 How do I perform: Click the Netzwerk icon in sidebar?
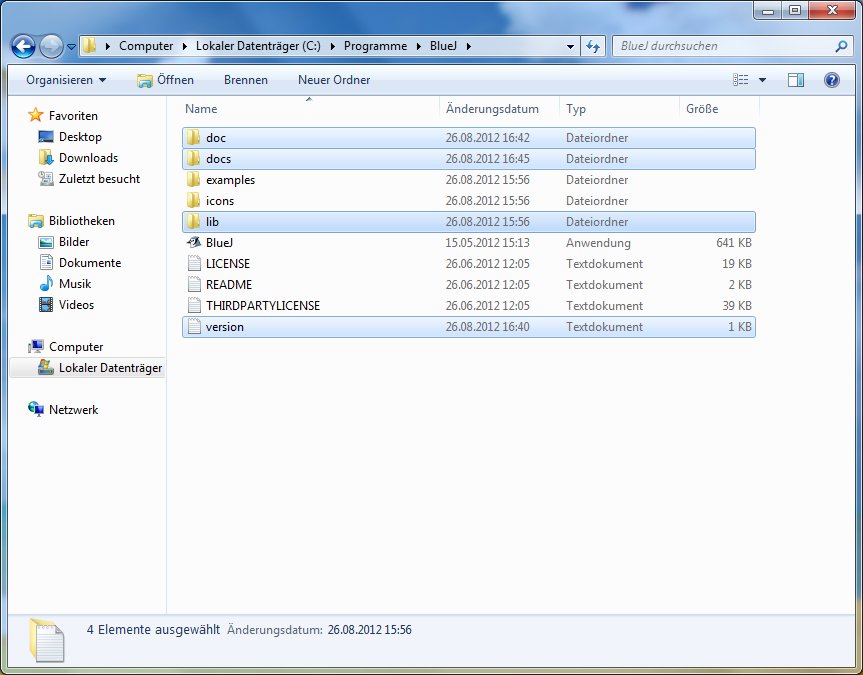(x=36, y=410)
